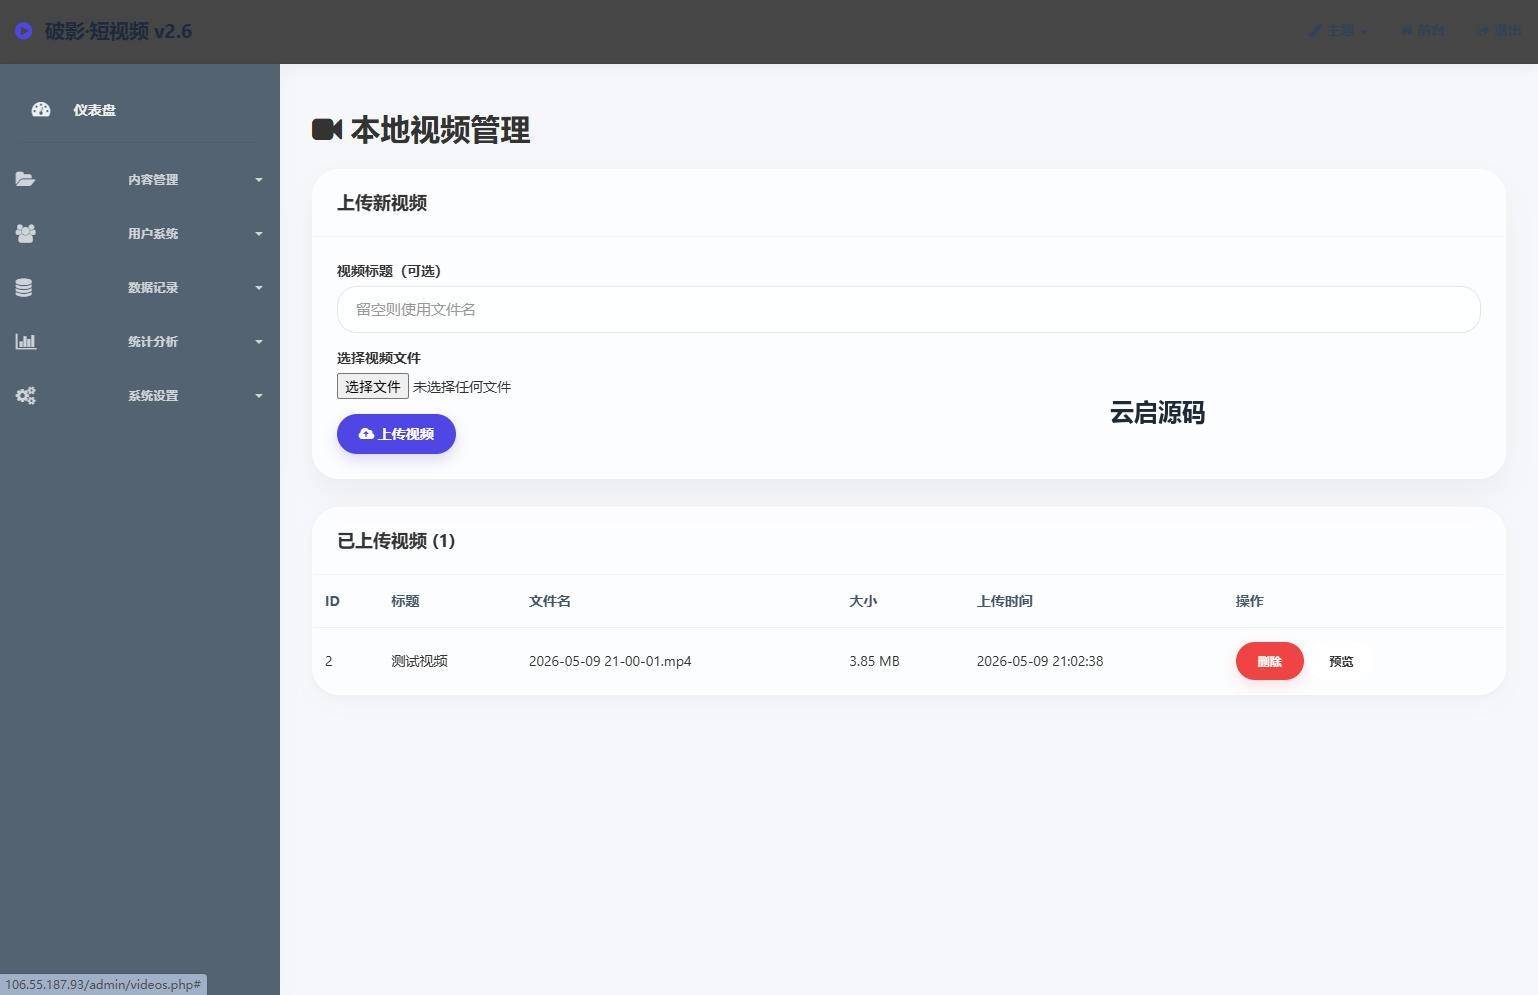This screenshot has width=1538, height=995.
Task: Click the bar chart icon for 统计分析
Action: tap(25, 341)
